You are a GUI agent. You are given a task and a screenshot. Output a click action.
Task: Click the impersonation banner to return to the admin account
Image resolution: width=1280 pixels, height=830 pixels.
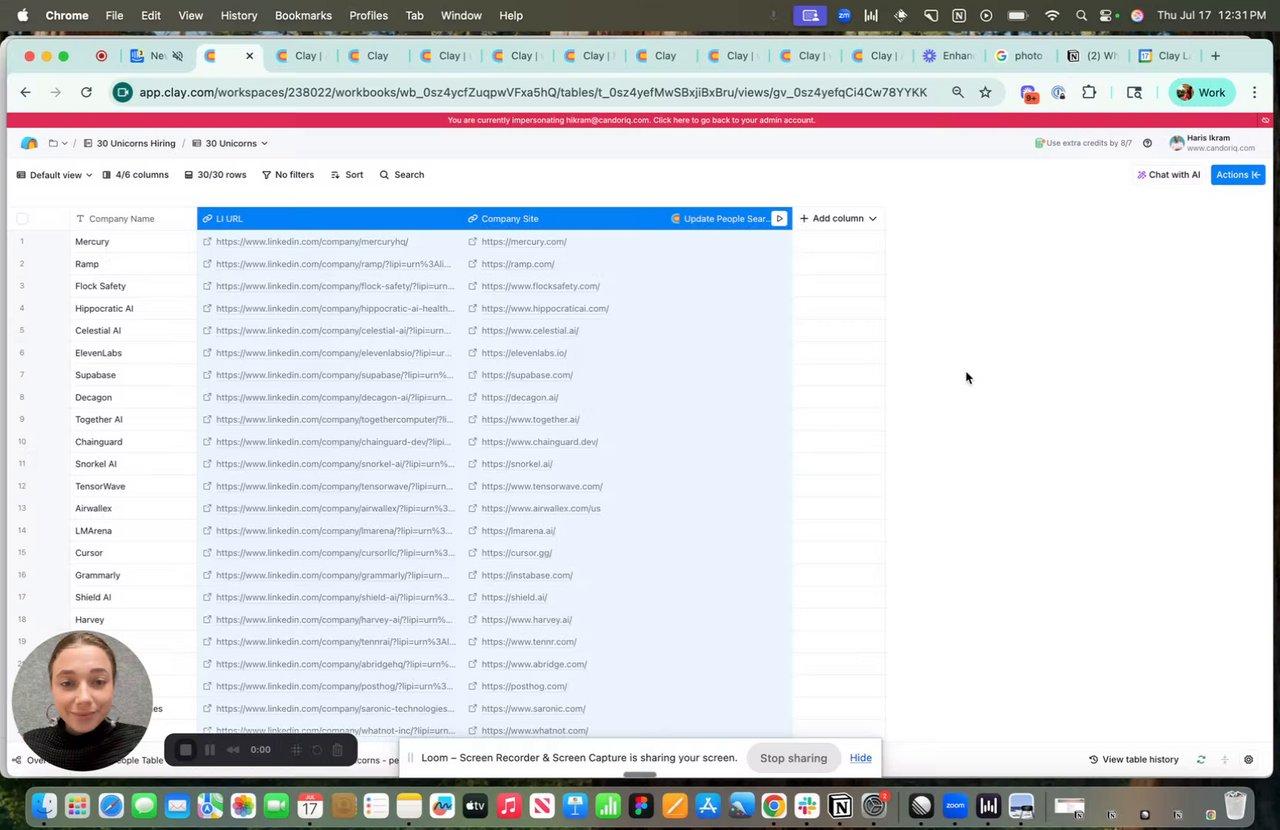click(x=632, y=120)
